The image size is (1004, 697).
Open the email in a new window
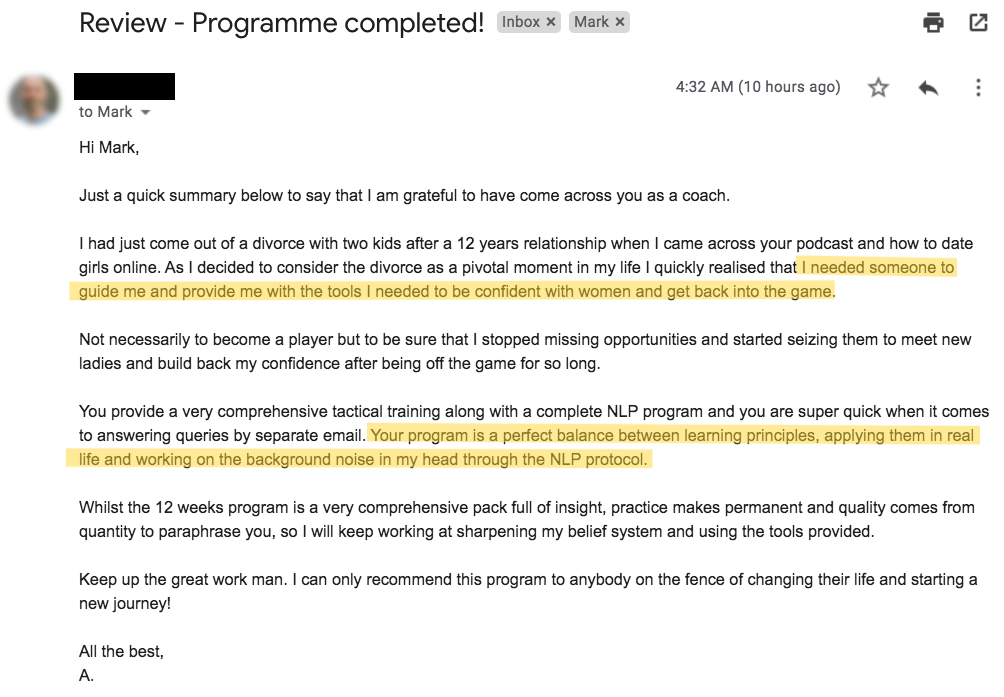(979, 22)
